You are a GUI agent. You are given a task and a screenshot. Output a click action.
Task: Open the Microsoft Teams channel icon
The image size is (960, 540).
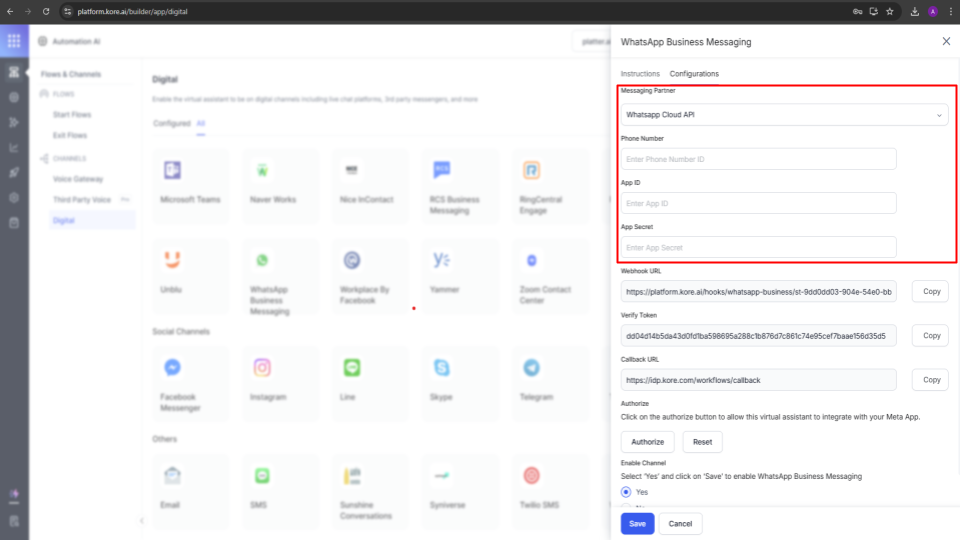173,170
